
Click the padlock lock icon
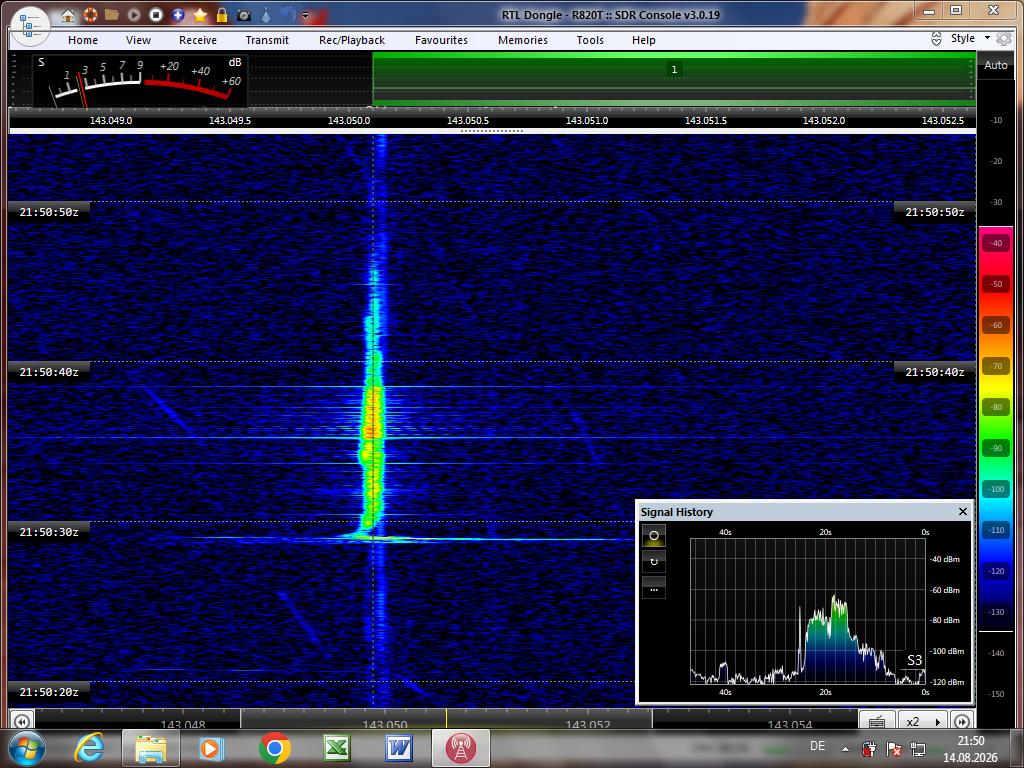222,15
